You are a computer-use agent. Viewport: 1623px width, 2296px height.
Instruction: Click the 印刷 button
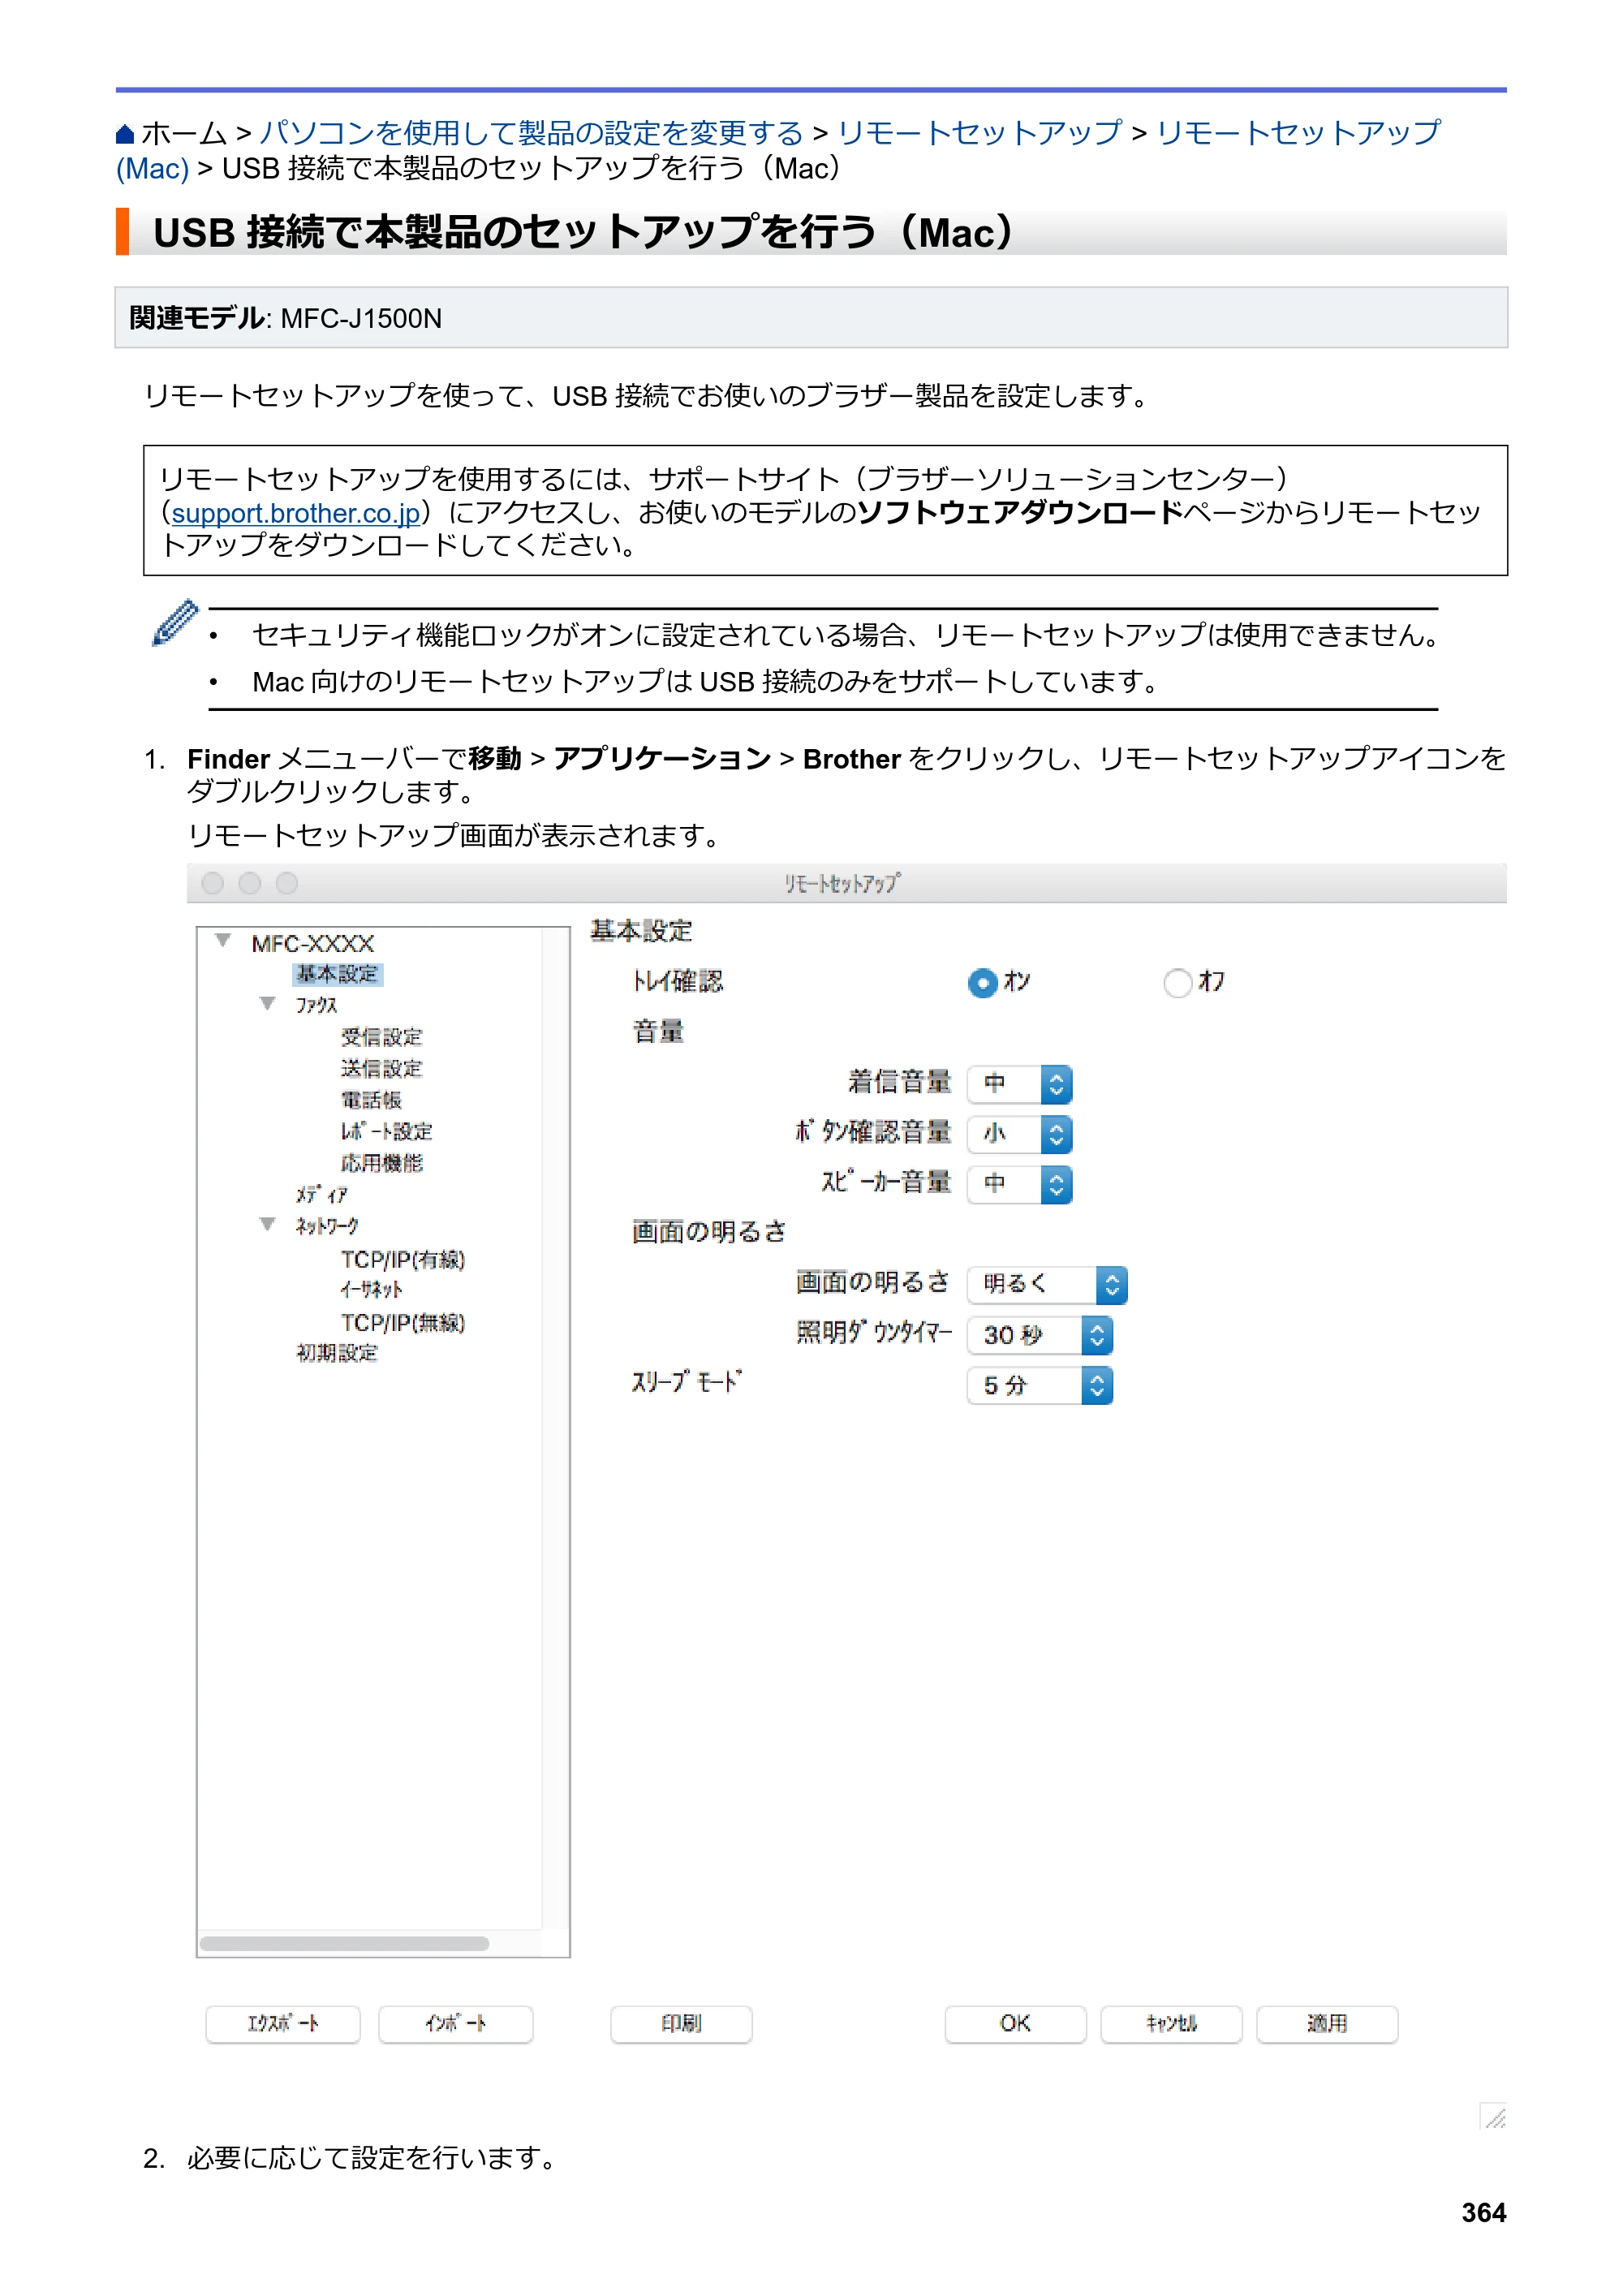point(681,2024)
